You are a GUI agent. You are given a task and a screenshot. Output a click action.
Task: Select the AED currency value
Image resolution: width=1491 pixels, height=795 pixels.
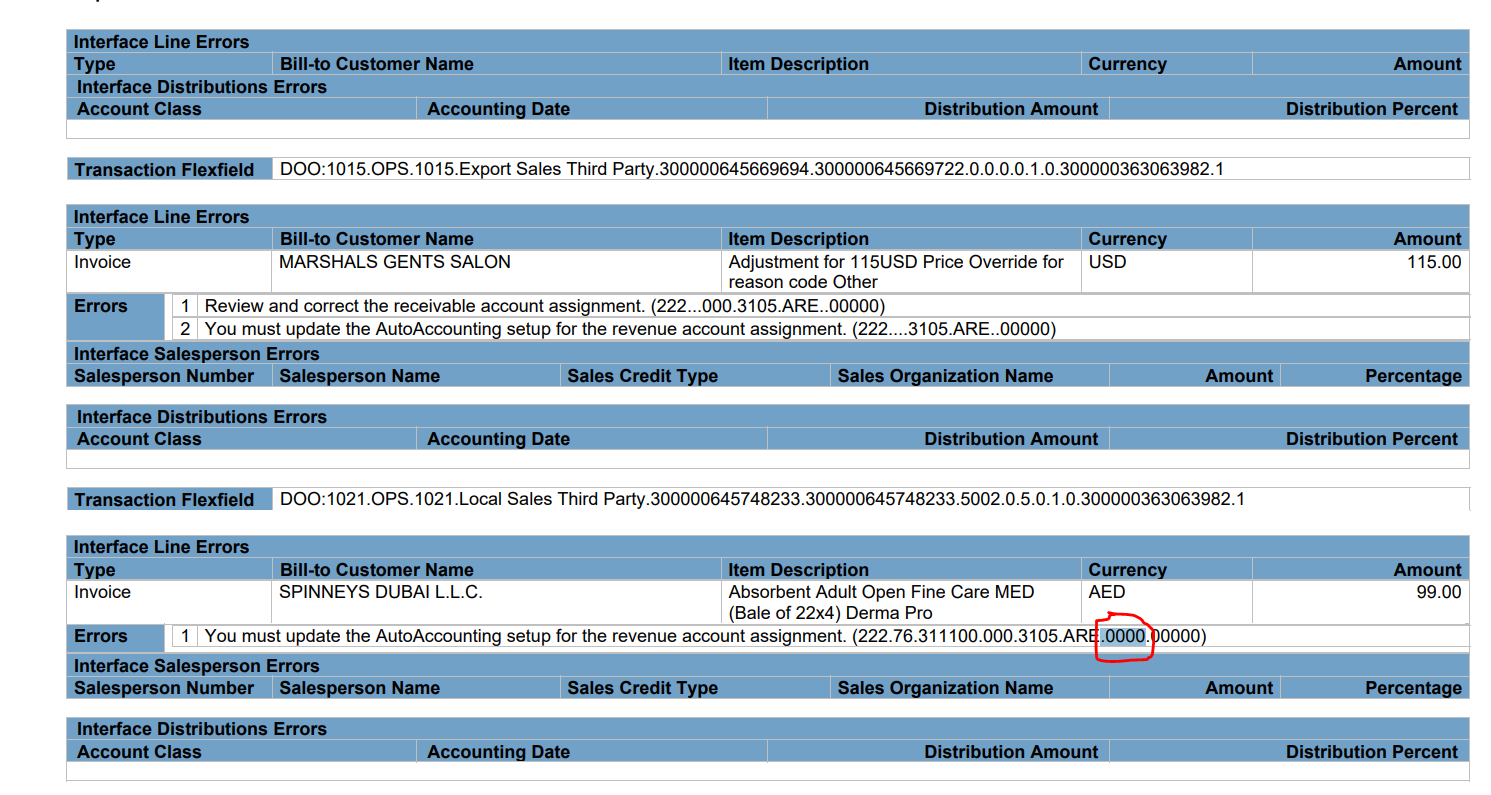1107,592
